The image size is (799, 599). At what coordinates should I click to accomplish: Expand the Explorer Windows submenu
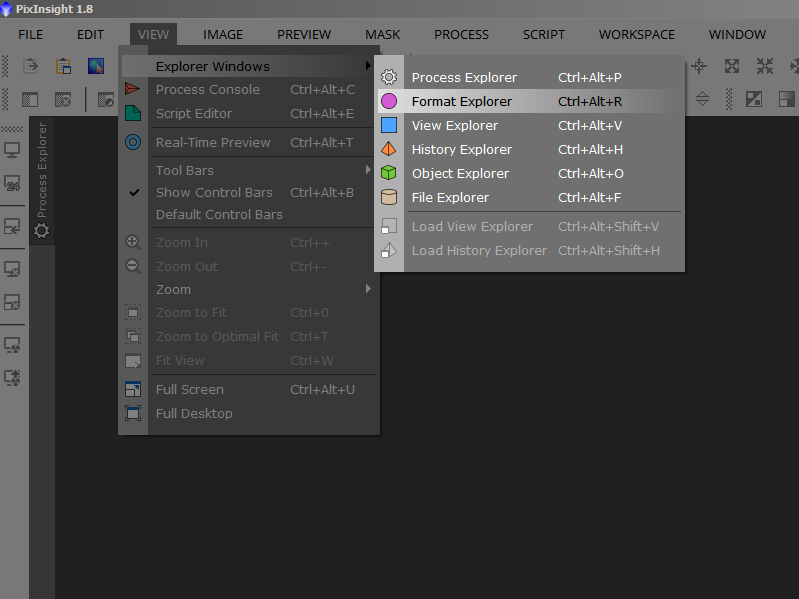248,66
